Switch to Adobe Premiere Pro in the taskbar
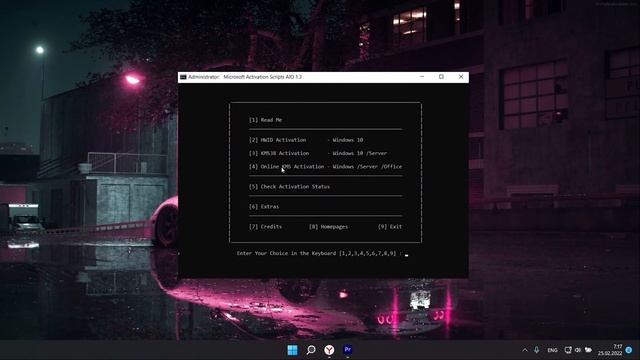Screen dimensions: 640x360 (x=347, y=350)
